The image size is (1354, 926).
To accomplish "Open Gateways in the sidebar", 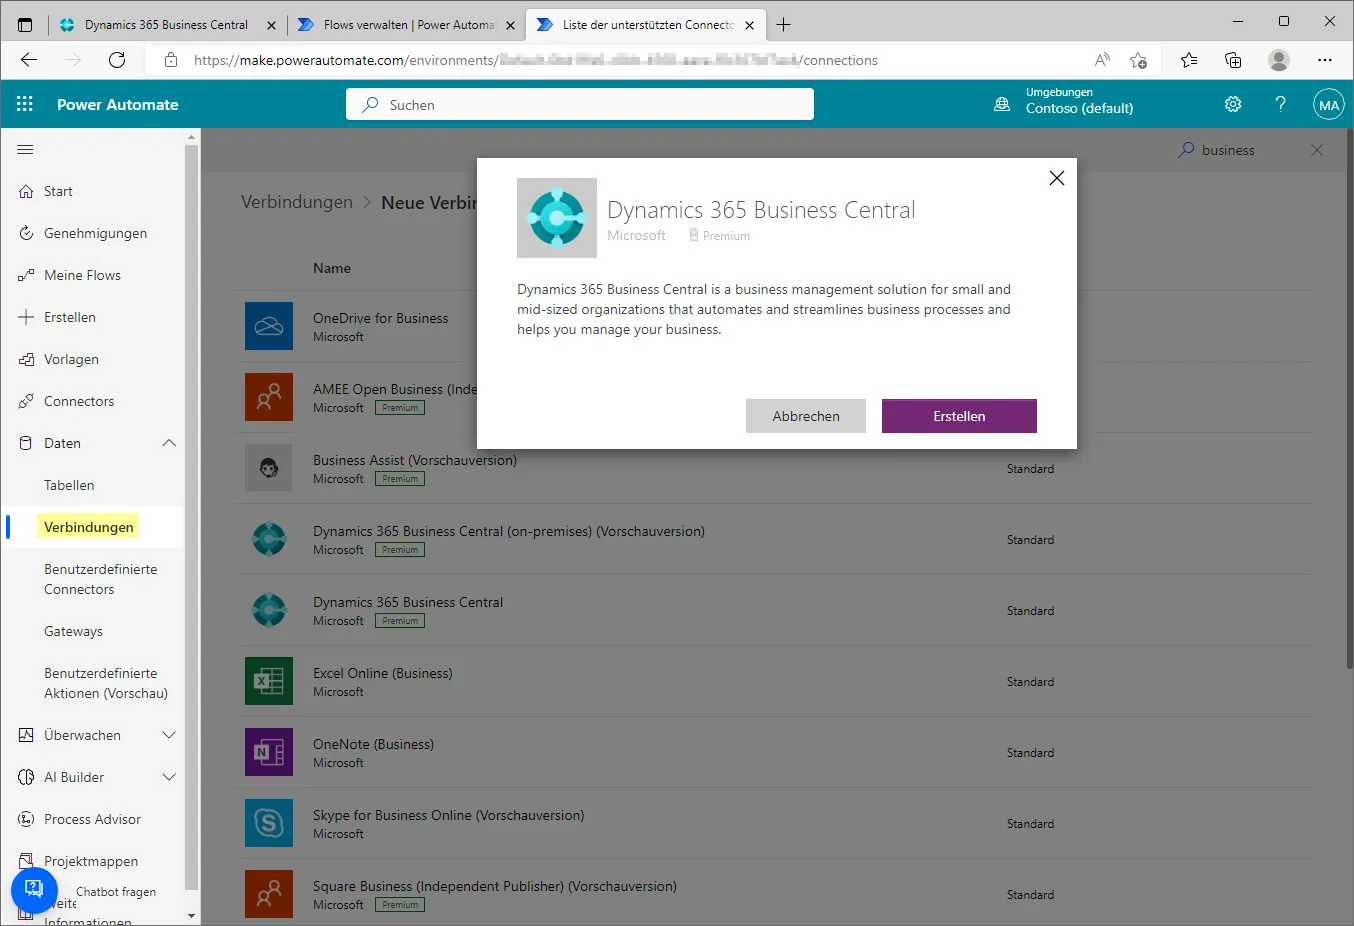I will click(x=73, y=631).
